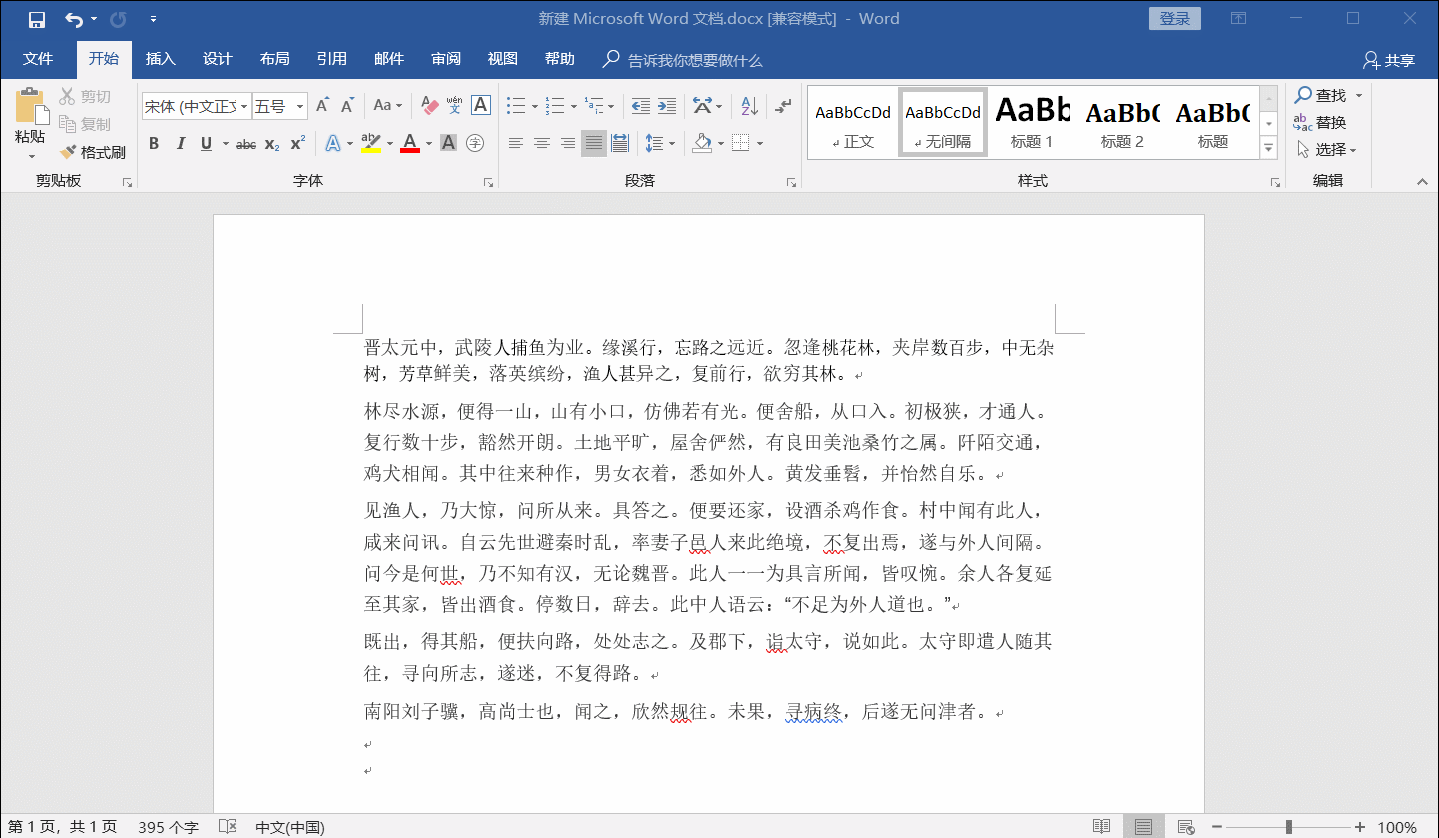The height and width of the screenshot is (838, 1439).
Task: Enable center text alignment
Action: point(541,144)
